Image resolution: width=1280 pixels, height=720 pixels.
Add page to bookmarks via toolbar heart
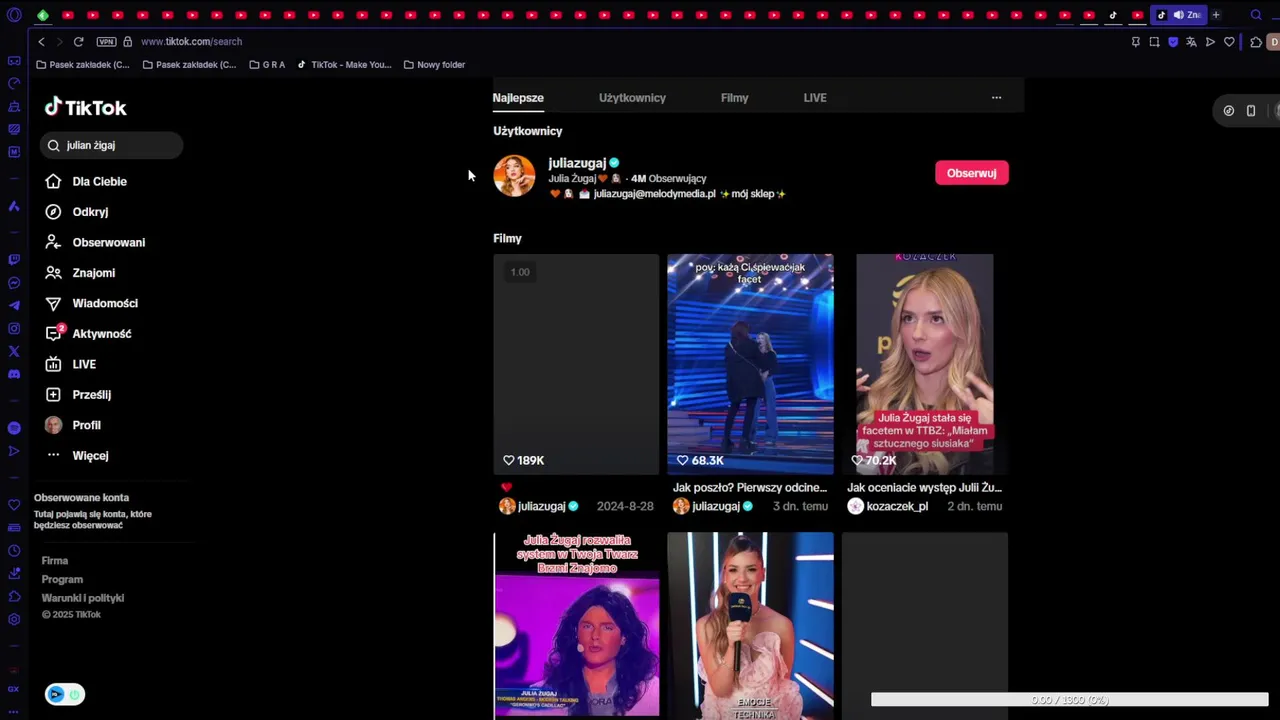coord(1229,42)
